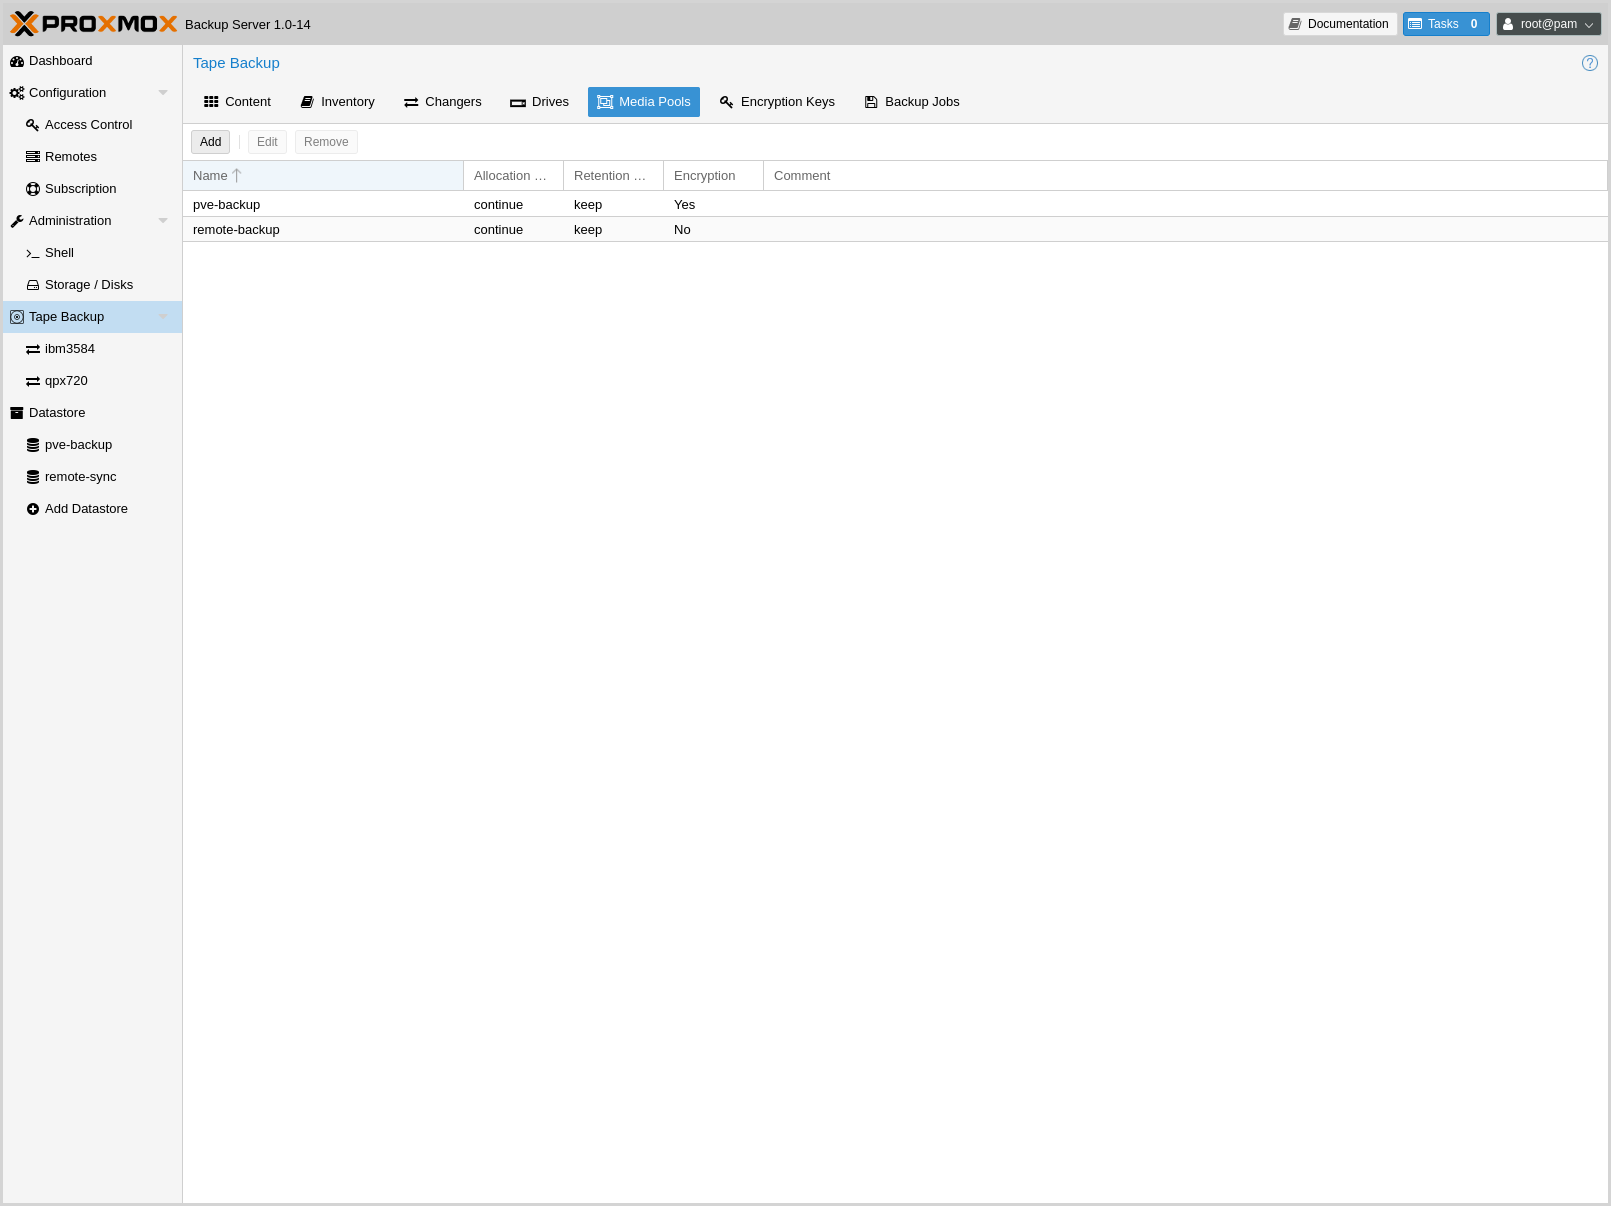
Task: Select the ibm3584 tape changer
Action: [69, 349]
